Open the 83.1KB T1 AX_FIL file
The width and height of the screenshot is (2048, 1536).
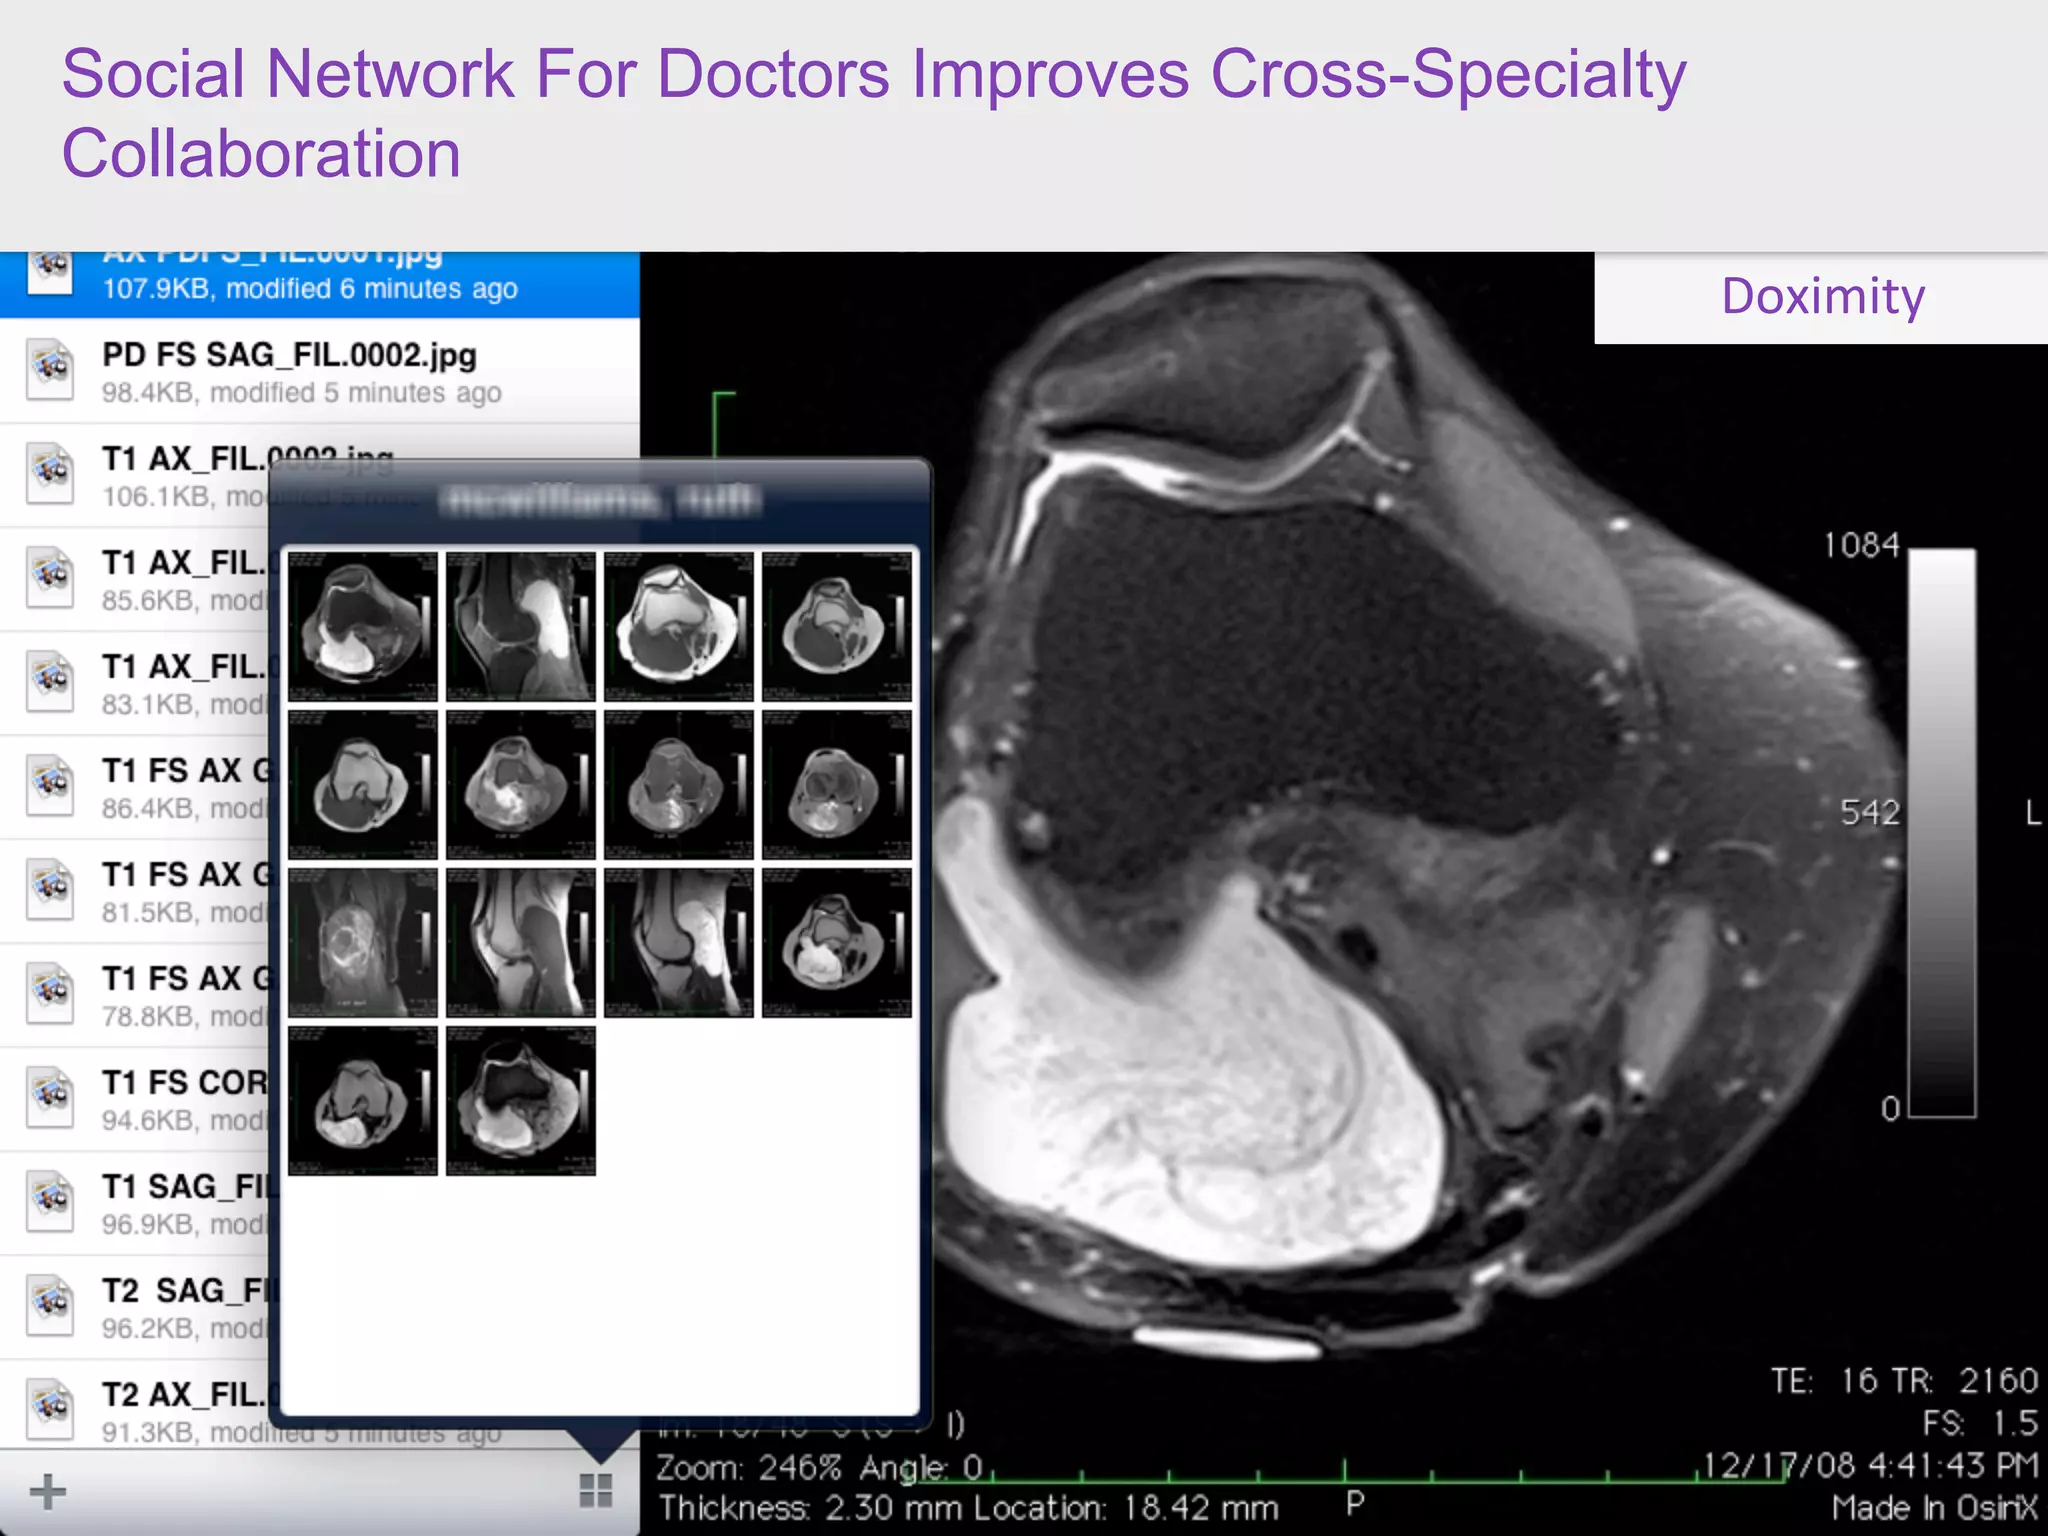tap(135, 684)
